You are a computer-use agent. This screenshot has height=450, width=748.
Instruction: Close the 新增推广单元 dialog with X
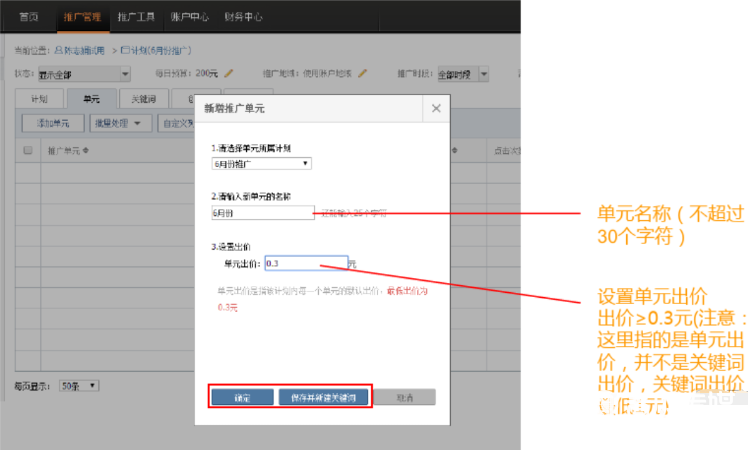click(x=436, y=107)
